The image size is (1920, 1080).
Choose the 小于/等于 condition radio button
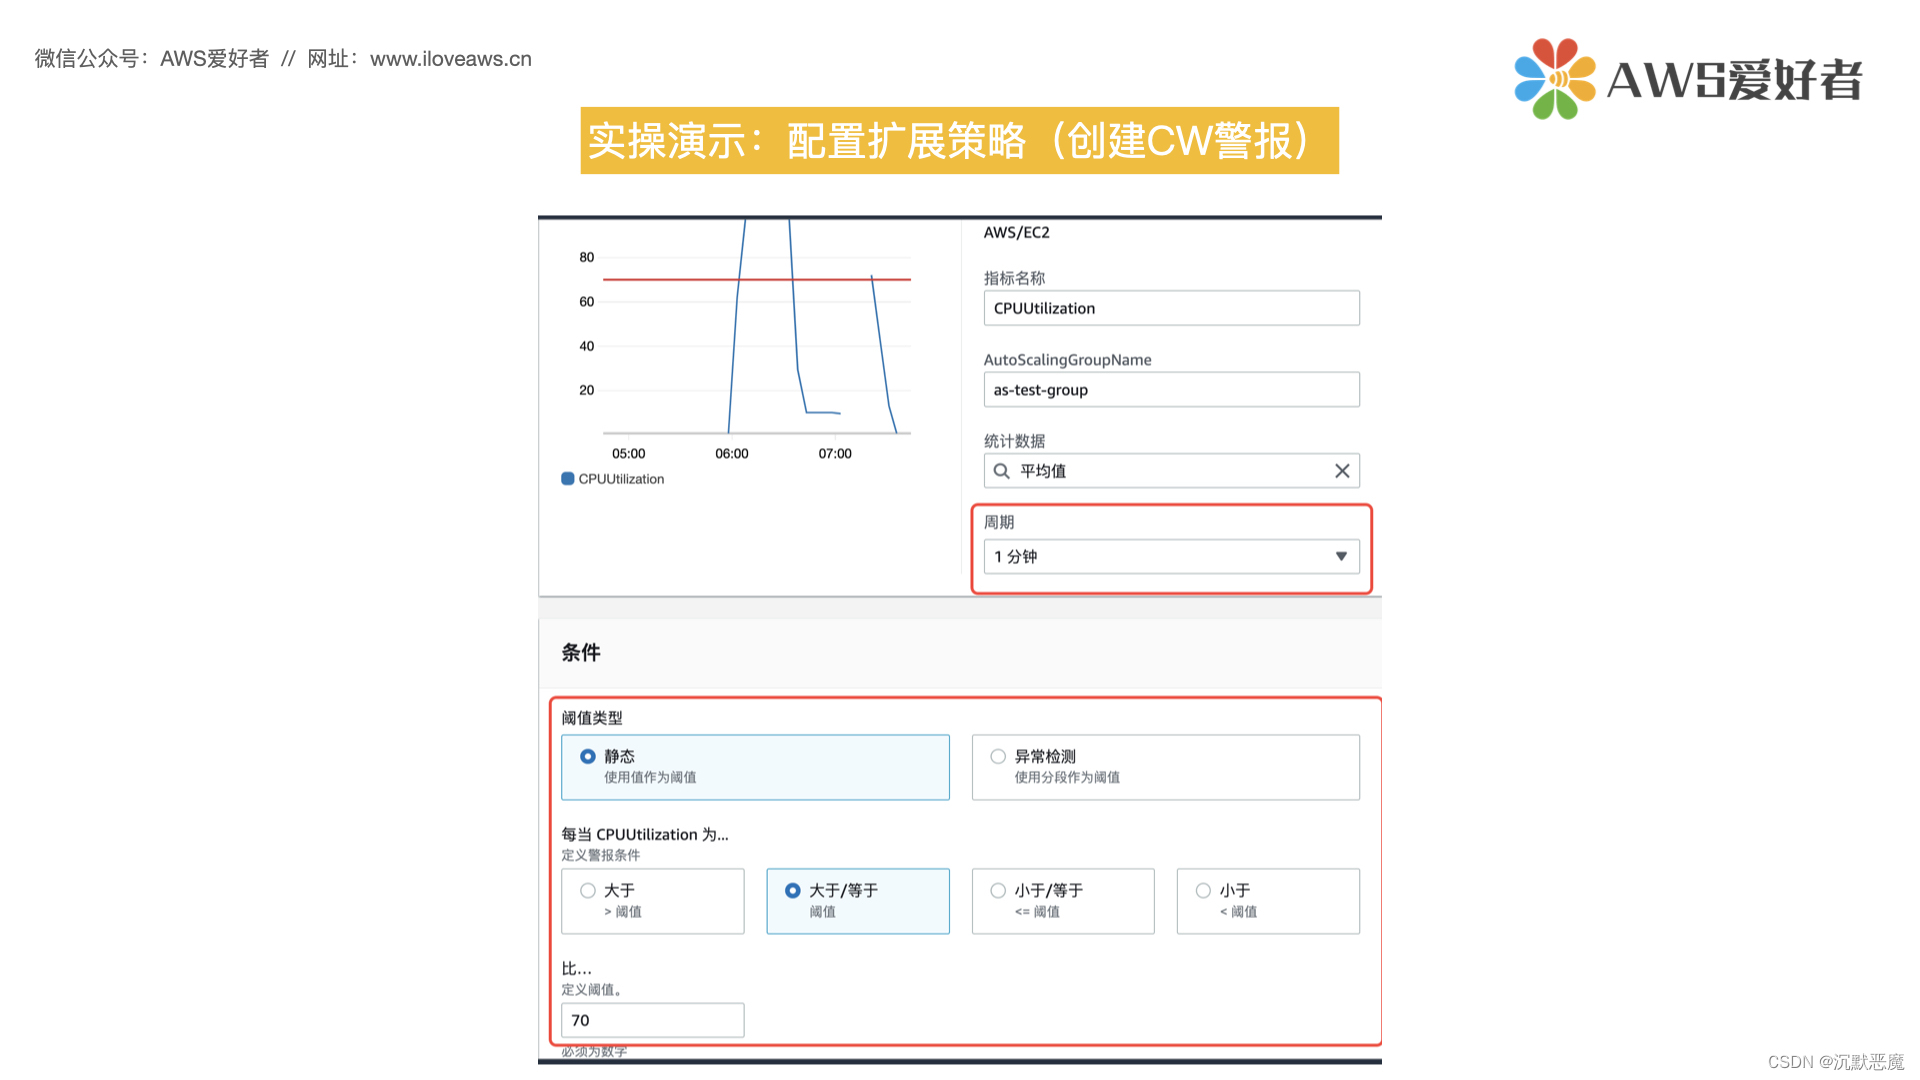[998, 891]
